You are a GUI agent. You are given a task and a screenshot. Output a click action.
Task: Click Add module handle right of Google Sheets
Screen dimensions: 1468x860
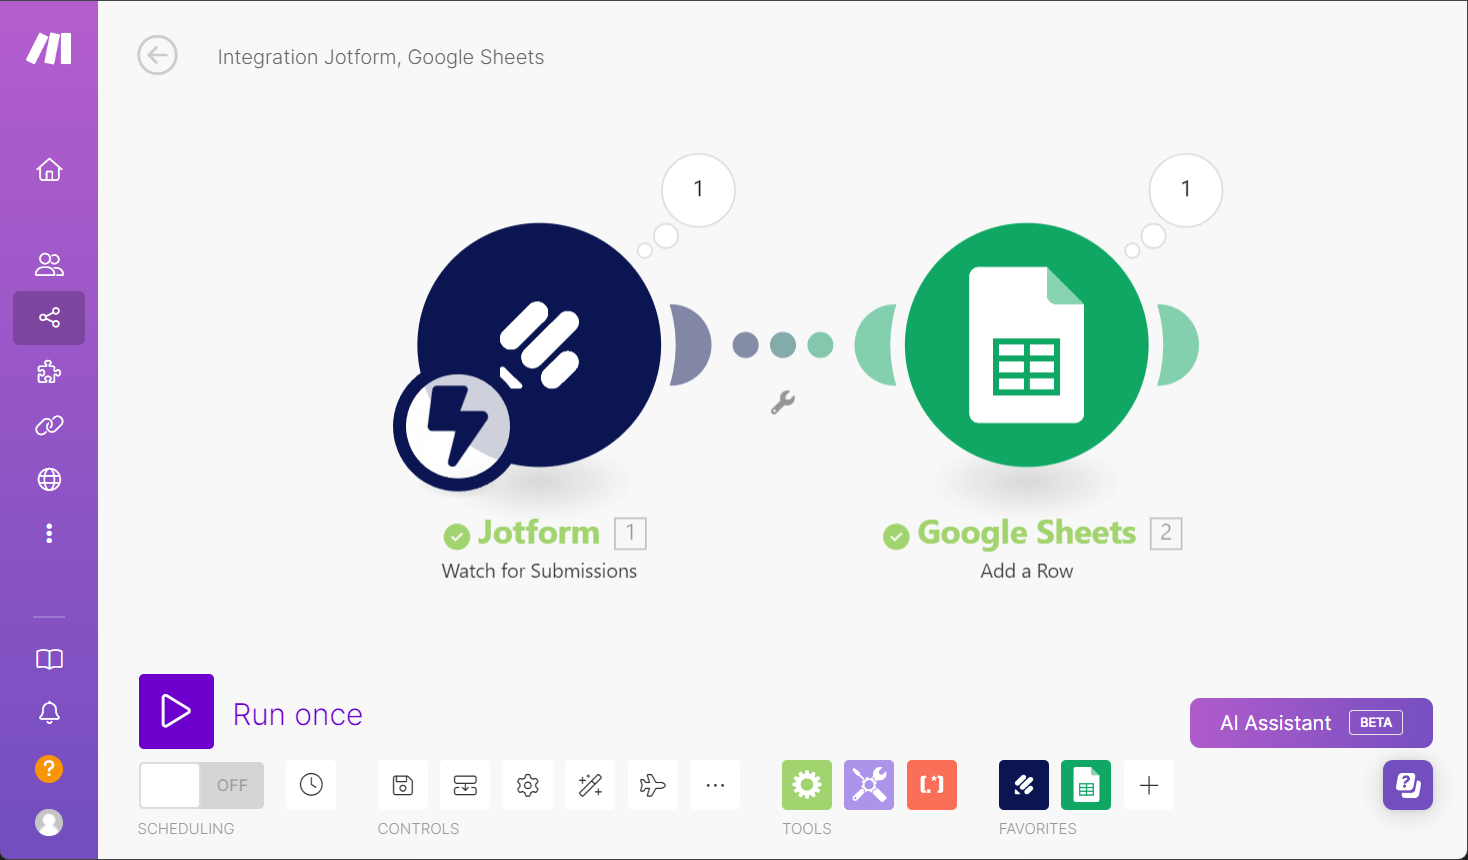coord(1178,345)
